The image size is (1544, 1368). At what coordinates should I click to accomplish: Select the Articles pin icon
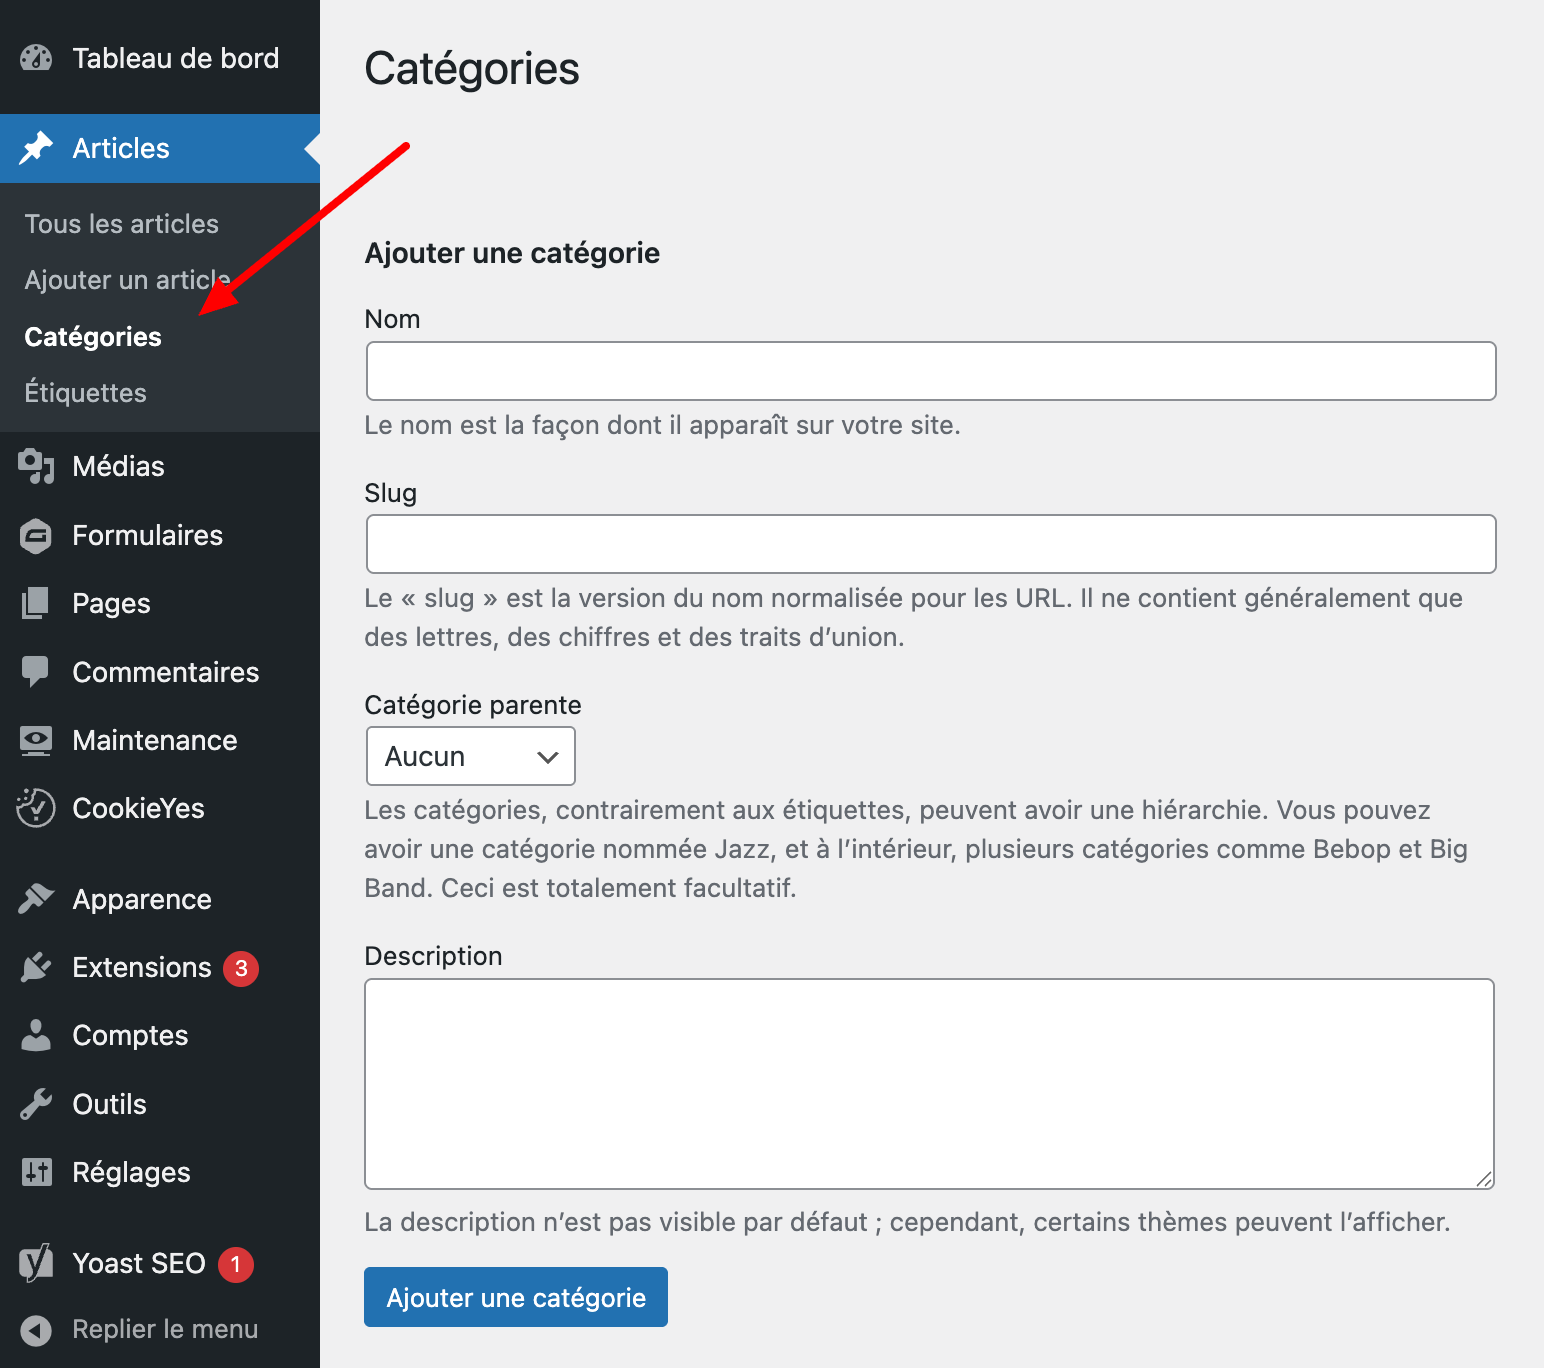[36, 148]
